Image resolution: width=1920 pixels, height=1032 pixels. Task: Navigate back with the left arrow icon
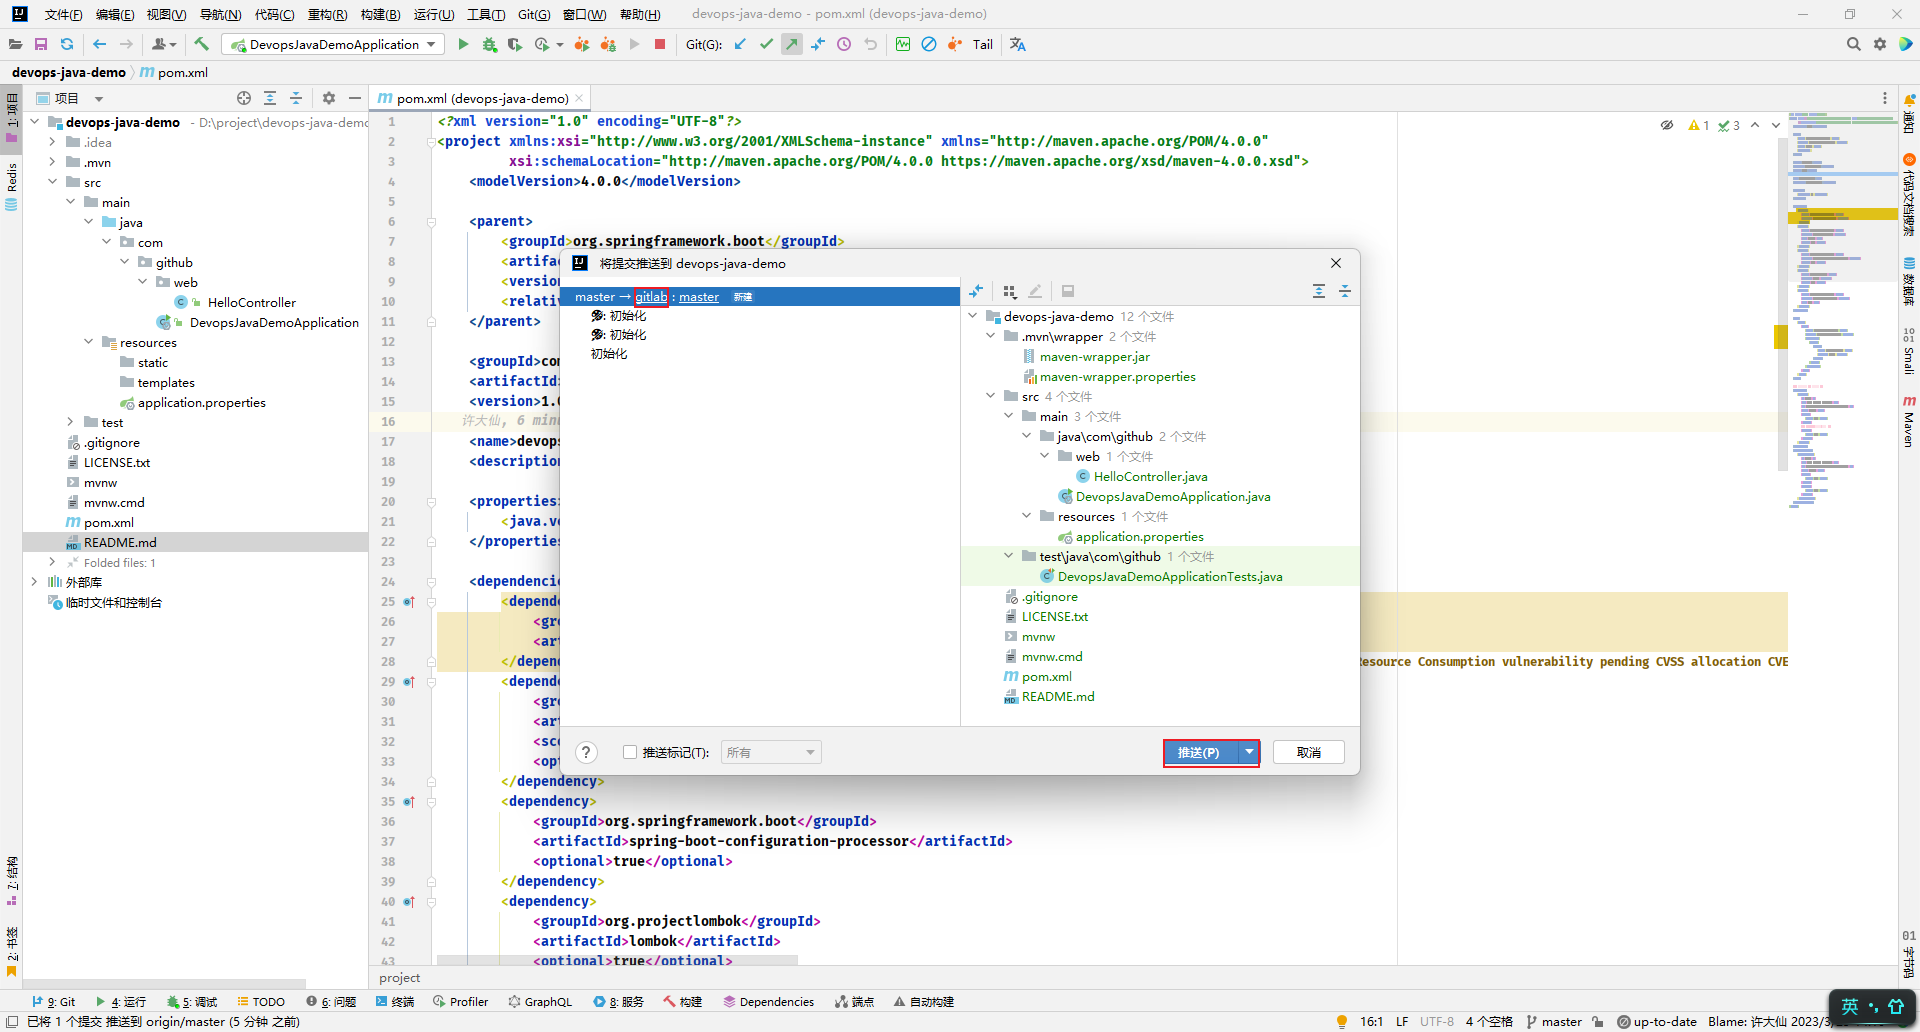(x=99, y=44)
